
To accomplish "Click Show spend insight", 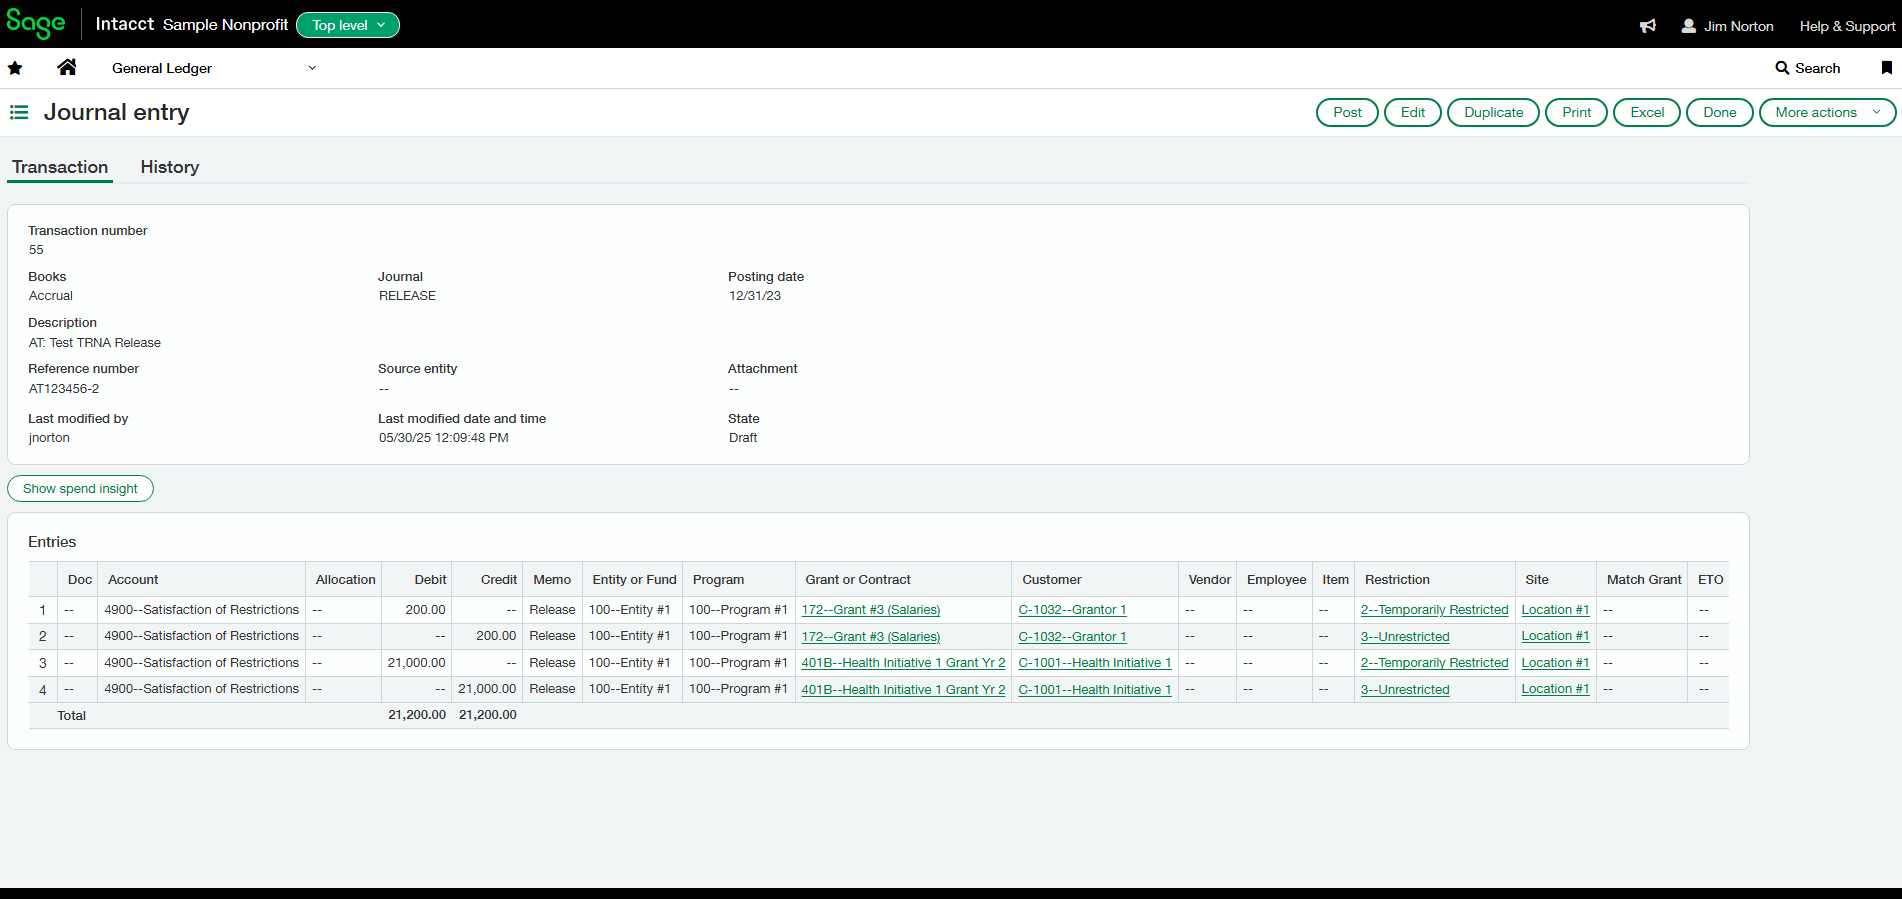I will (80, 488).
